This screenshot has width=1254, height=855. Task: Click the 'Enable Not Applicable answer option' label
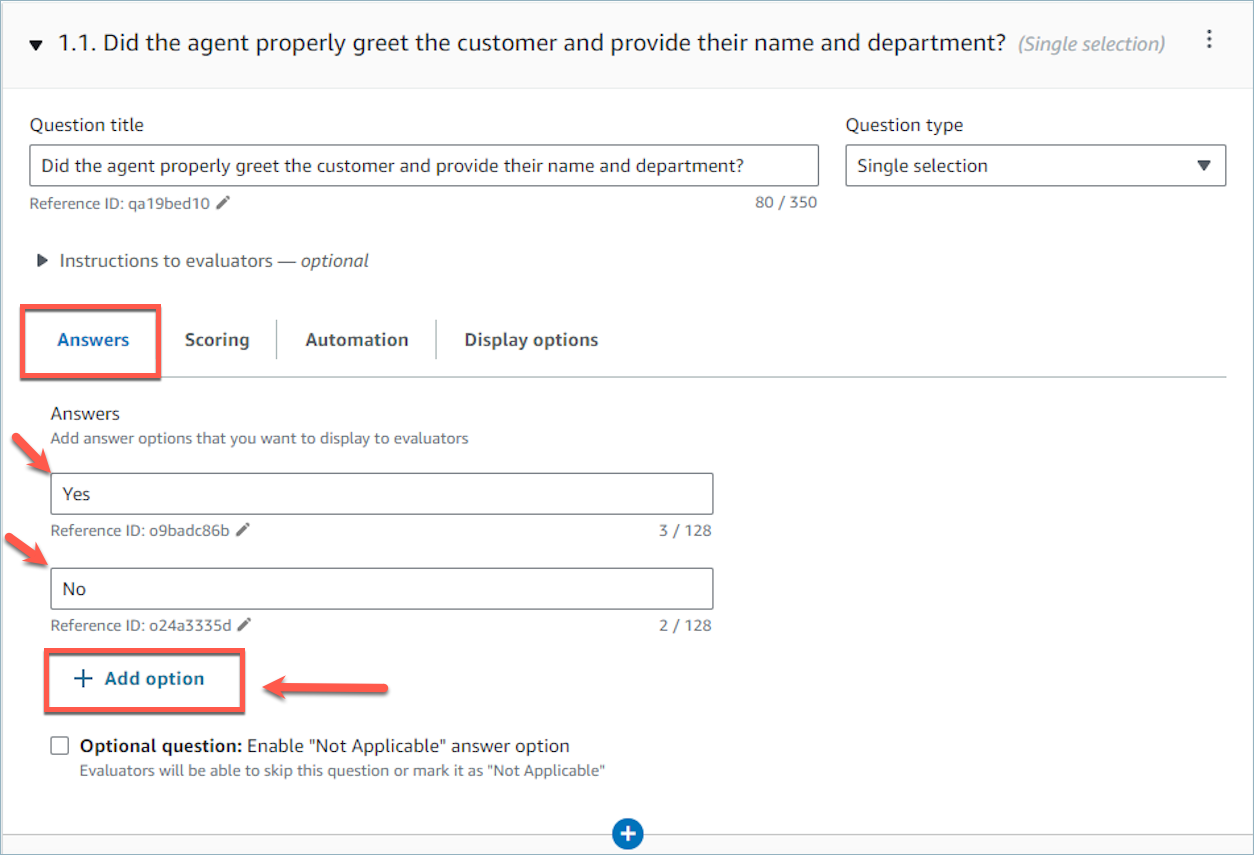(408, 746)
